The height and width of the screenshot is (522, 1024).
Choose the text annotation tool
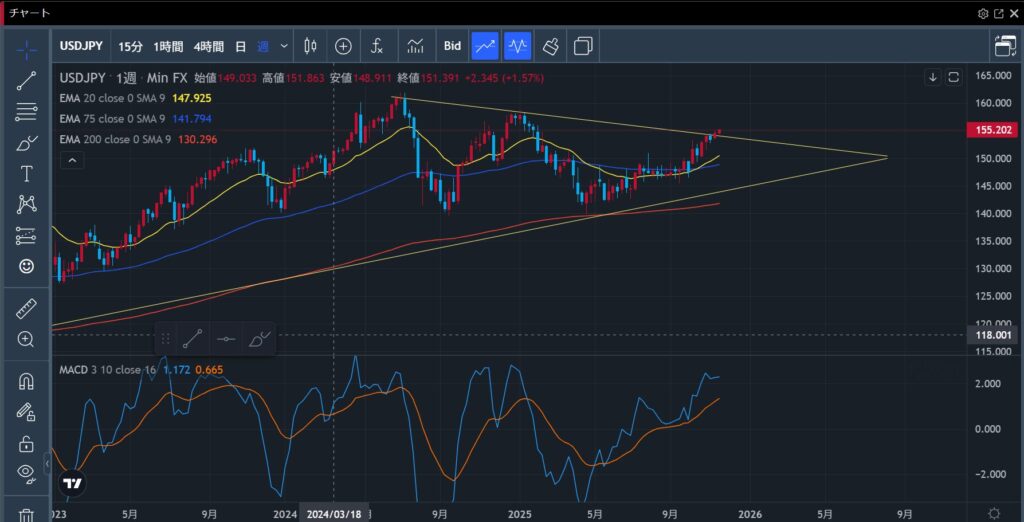26,174
